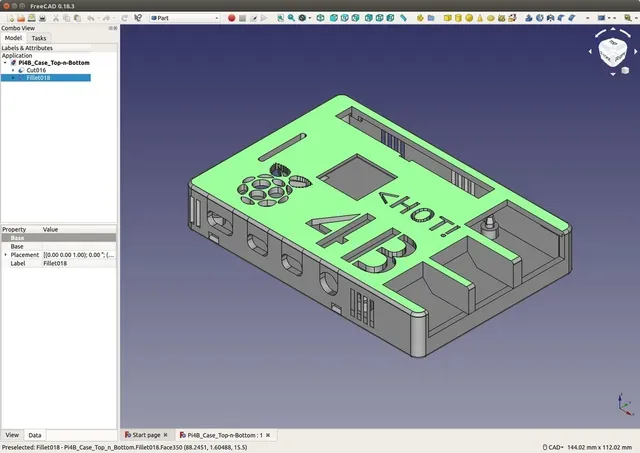Collapse the Pi4B_Case_Top-n-Bottom document node
This screenshot has width=640, height=453.
click(5, 63)
